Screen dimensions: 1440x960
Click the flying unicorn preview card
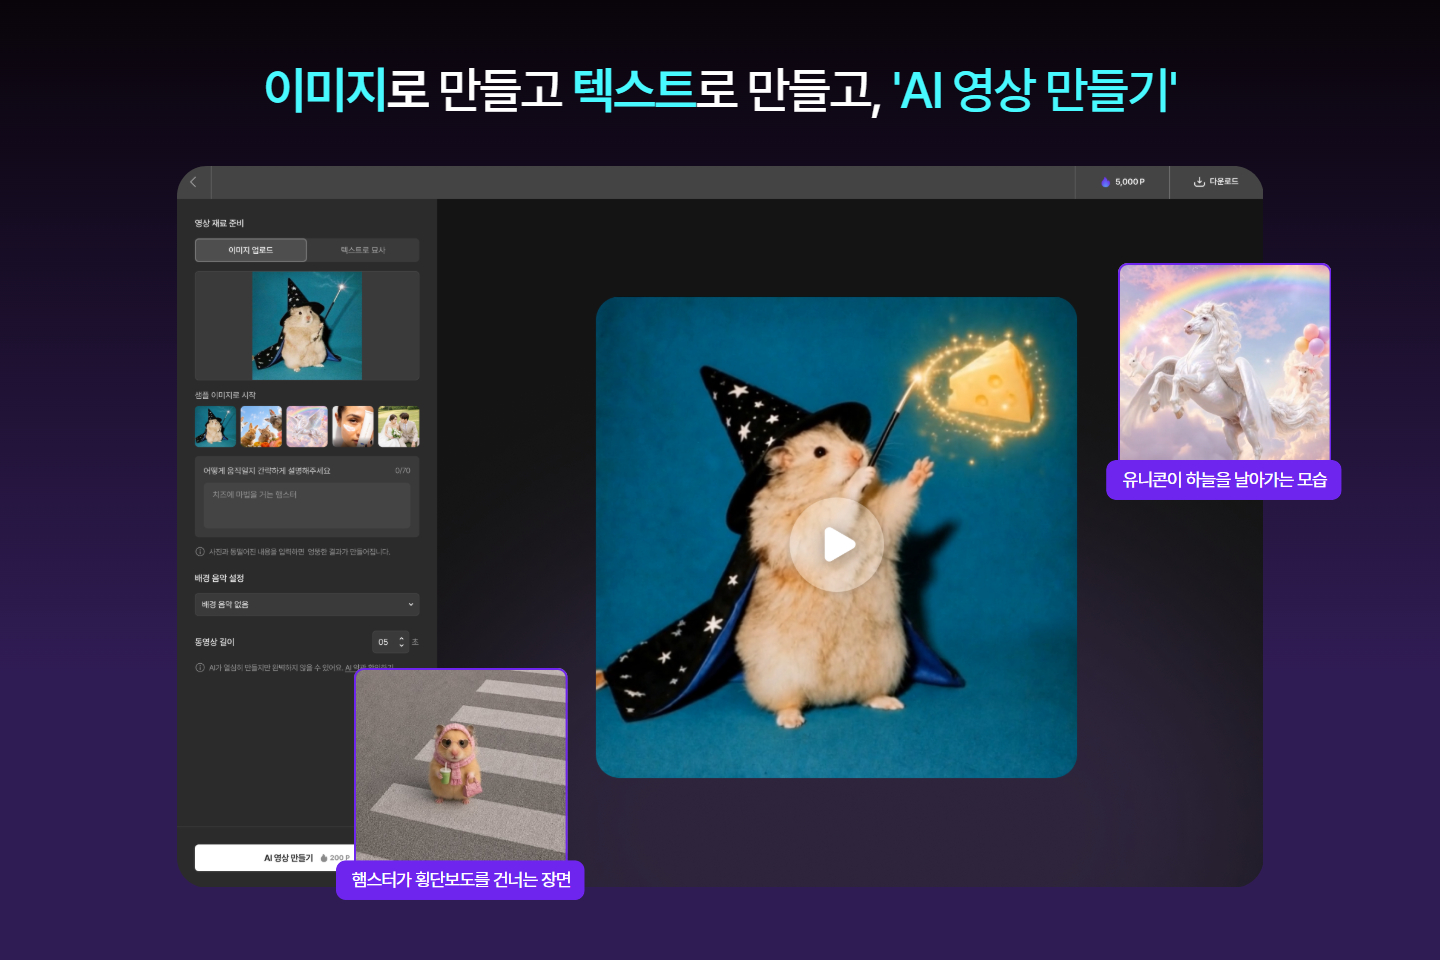[x=1224, y=362]
